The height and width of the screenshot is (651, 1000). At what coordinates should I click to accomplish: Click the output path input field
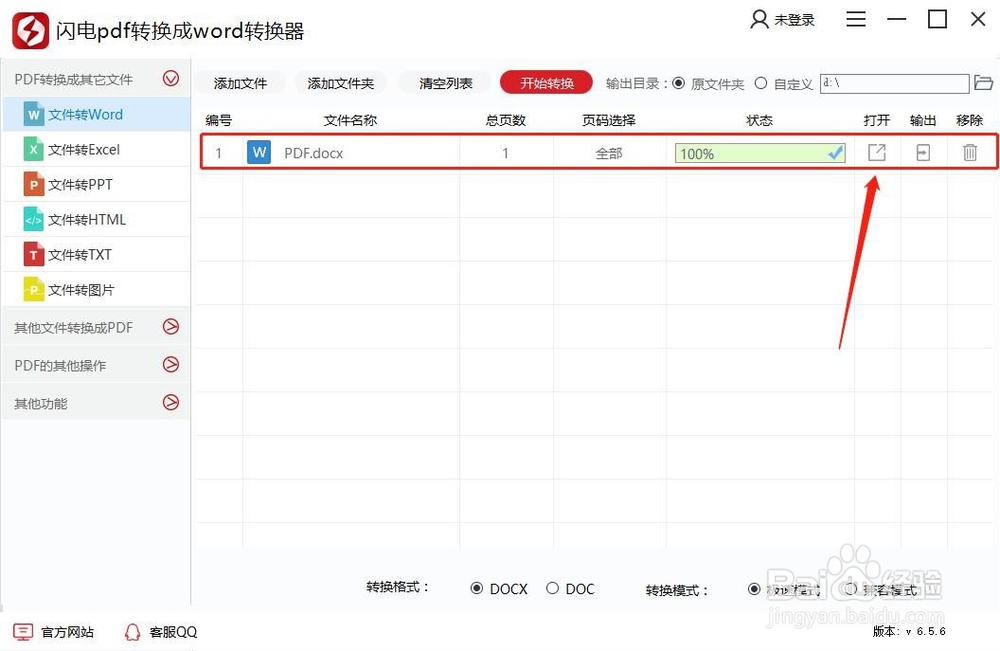pyautogui.click(x=895, y=84)
